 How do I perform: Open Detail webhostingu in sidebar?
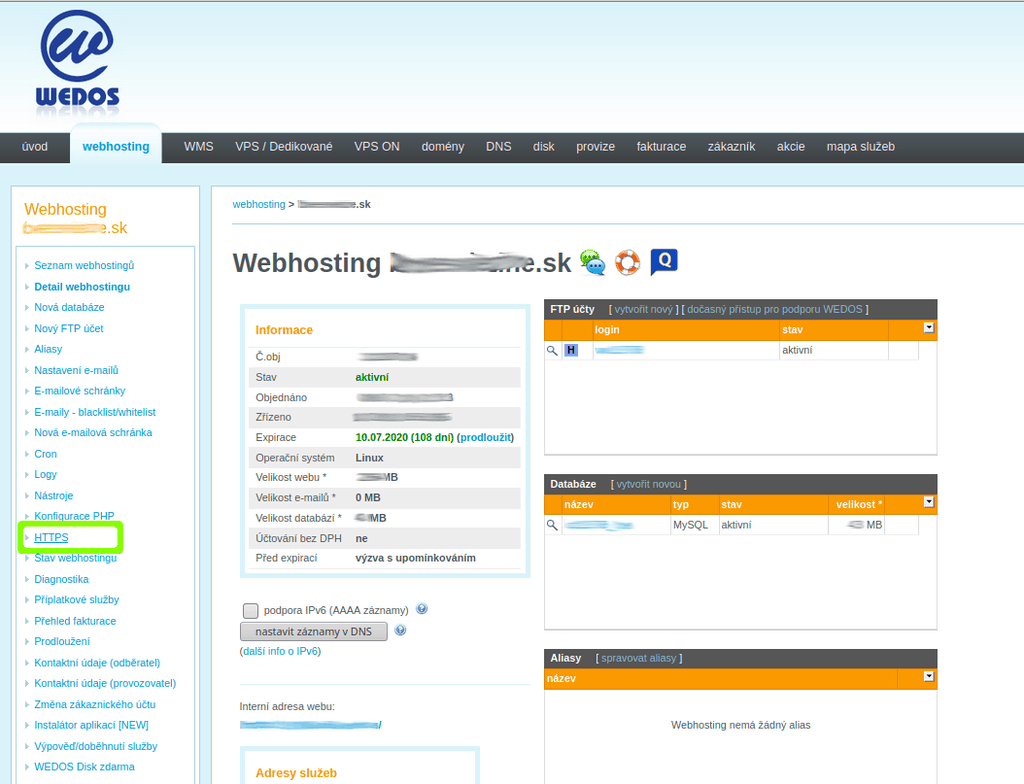(x=82, y=287)
